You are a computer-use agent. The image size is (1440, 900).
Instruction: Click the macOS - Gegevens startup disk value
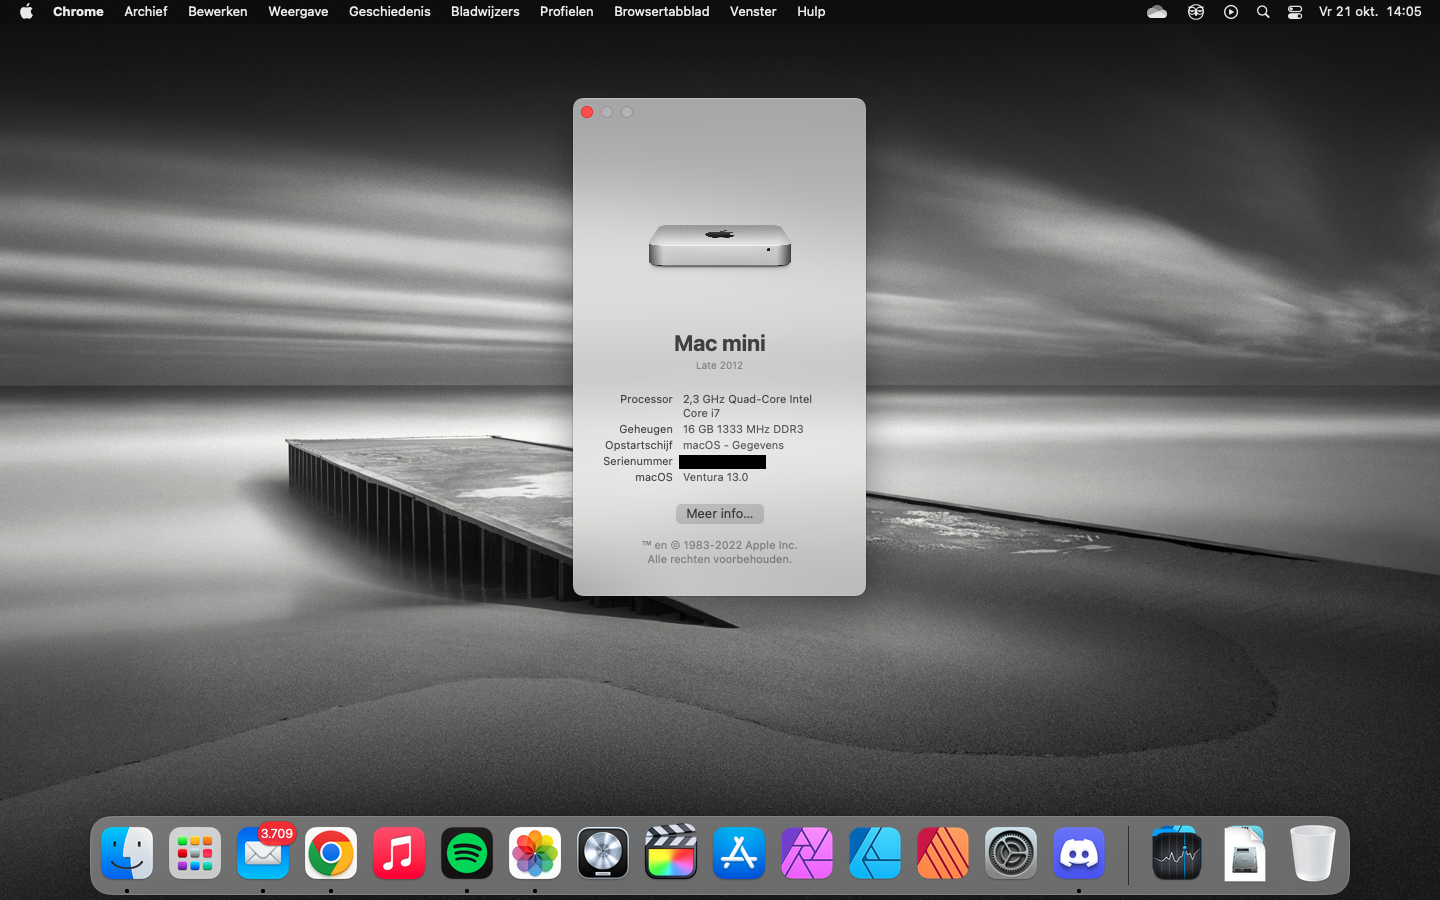click(x=733, y=446)
